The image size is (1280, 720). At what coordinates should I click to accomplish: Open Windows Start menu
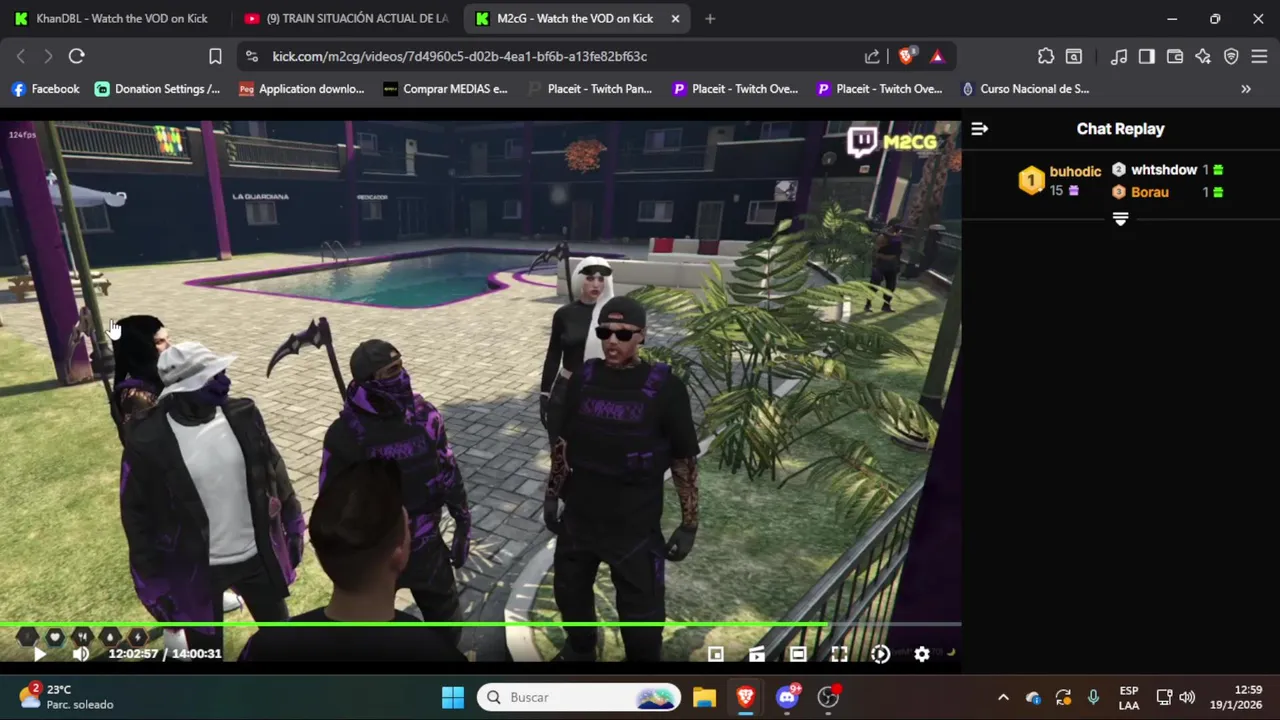(x=453, y=697)
